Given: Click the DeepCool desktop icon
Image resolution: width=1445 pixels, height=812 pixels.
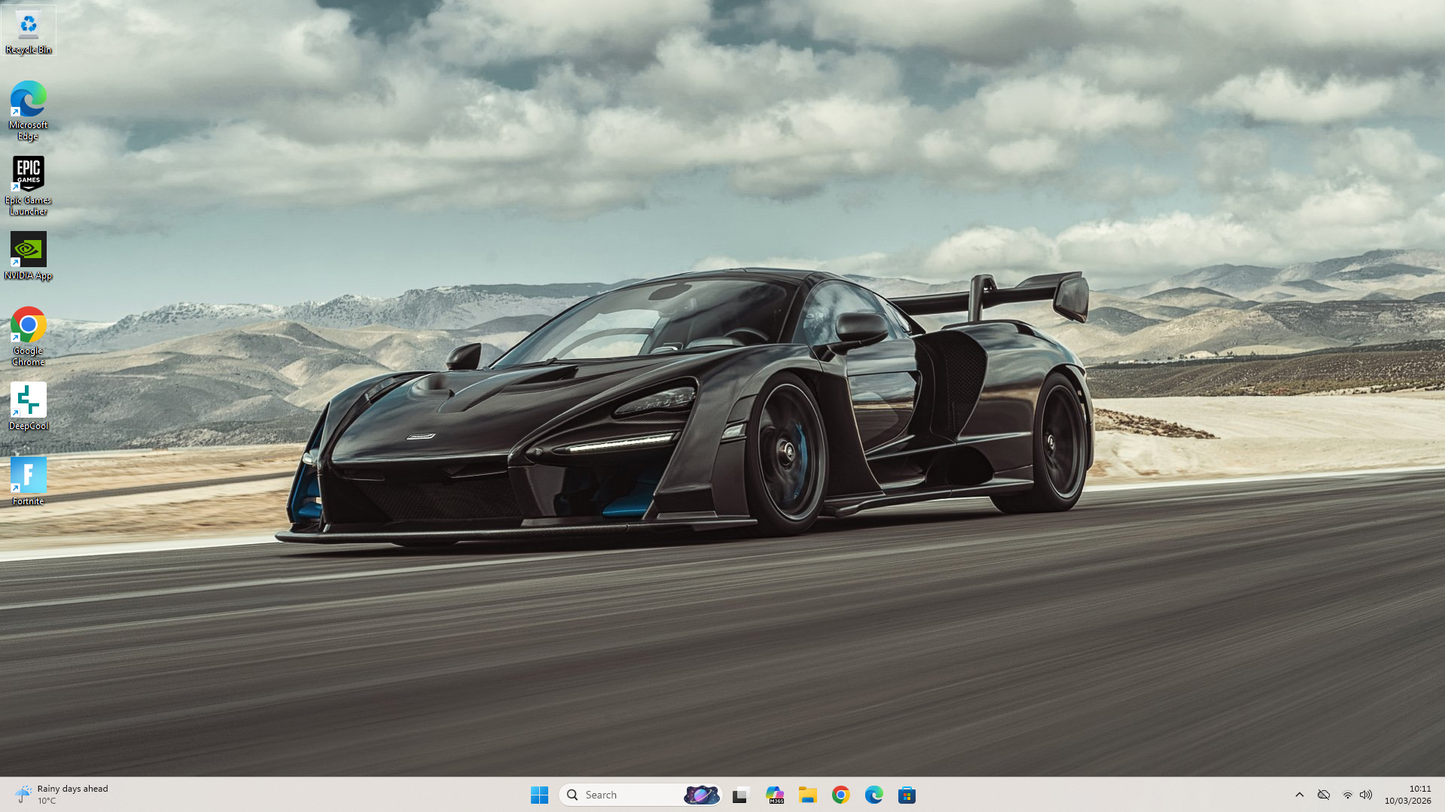Looking at the screenshot, I should [x=28, y=405].
